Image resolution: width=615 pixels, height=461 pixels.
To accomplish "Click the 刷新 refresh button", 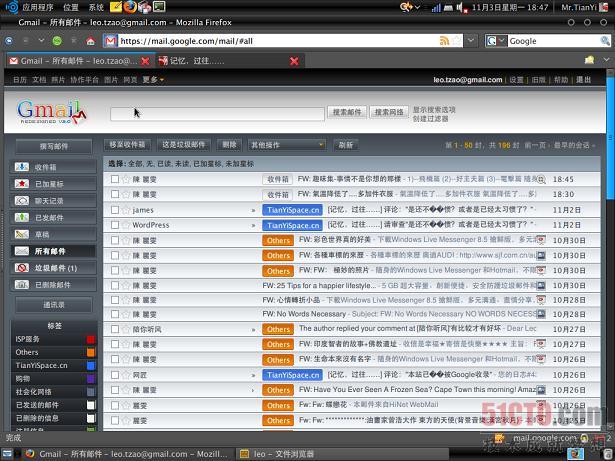I will (346, 145).
